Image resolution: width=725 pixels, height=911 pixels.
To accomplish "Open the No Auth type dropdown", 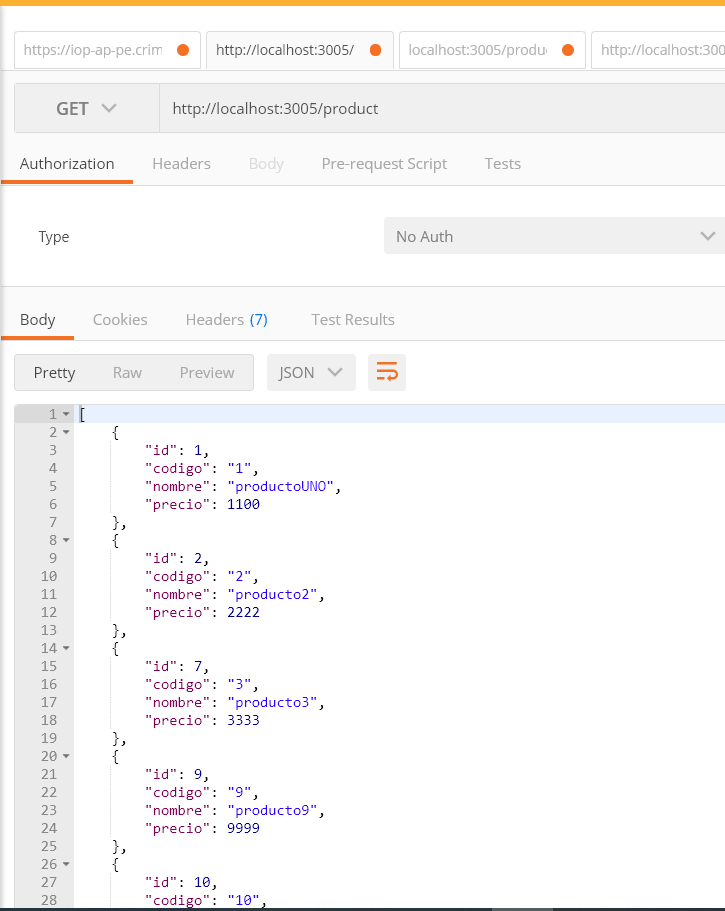I will (x=554, y=236).
